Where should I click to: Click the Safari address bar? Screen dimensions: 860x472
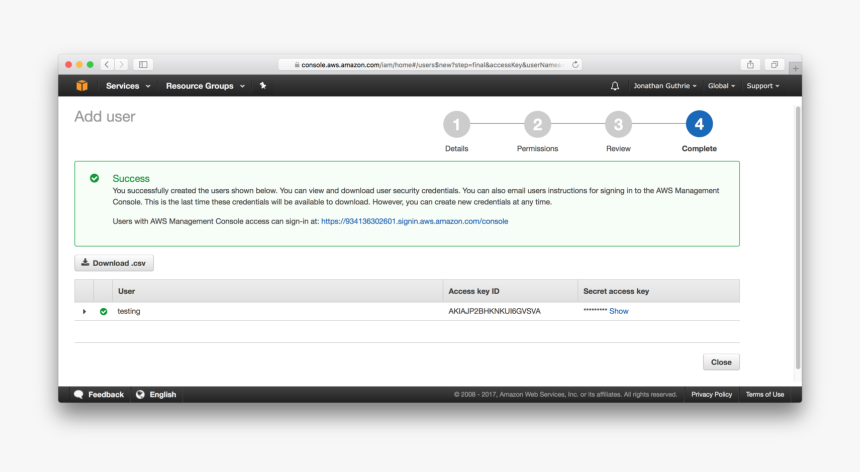pyautogui.click(x=430, y=65)
